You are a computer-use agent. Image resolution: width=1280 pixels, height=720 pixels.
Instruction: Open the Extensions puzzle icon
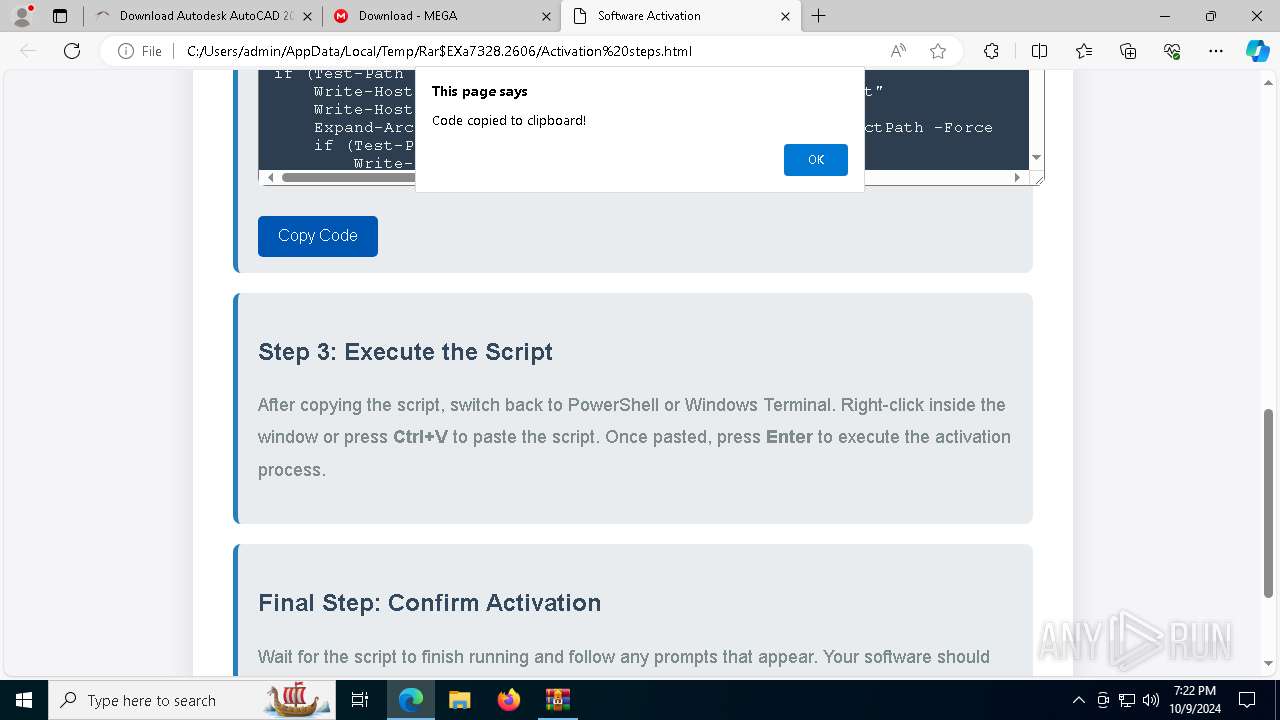coord(991,51)
